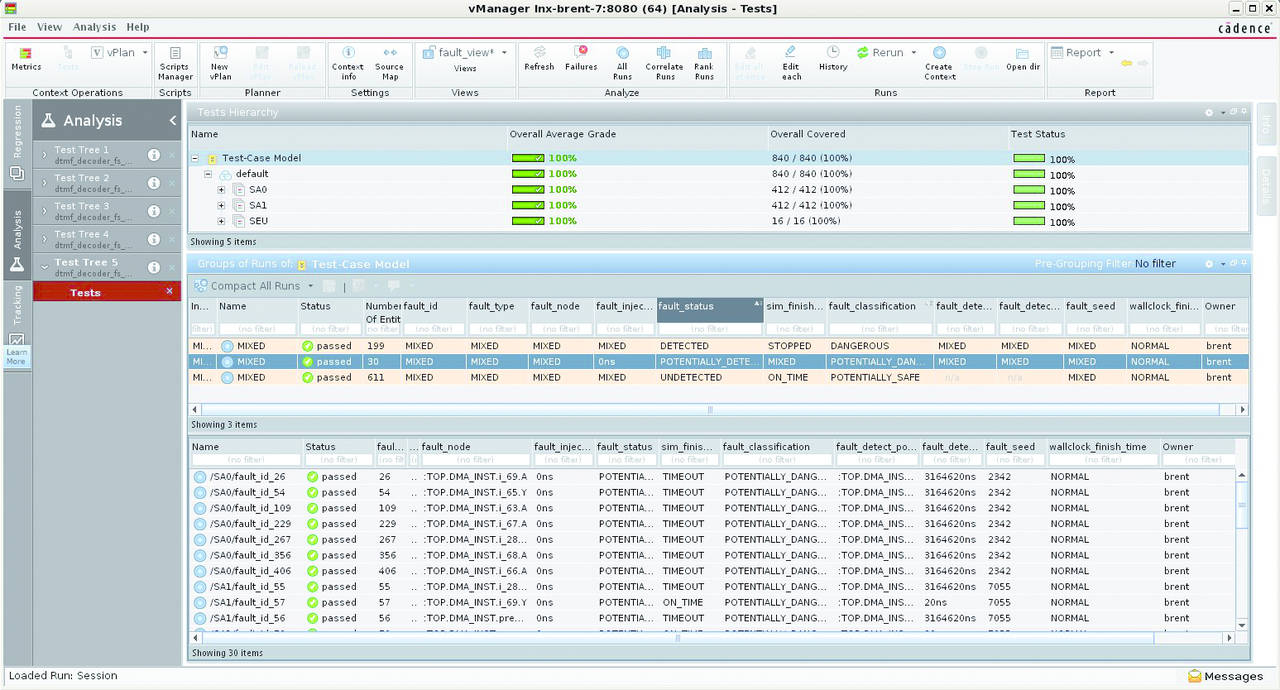The image size is (1280, 690).
Task: Expand the SA0 hierarchy node
Action: click(x=222, y=189)
